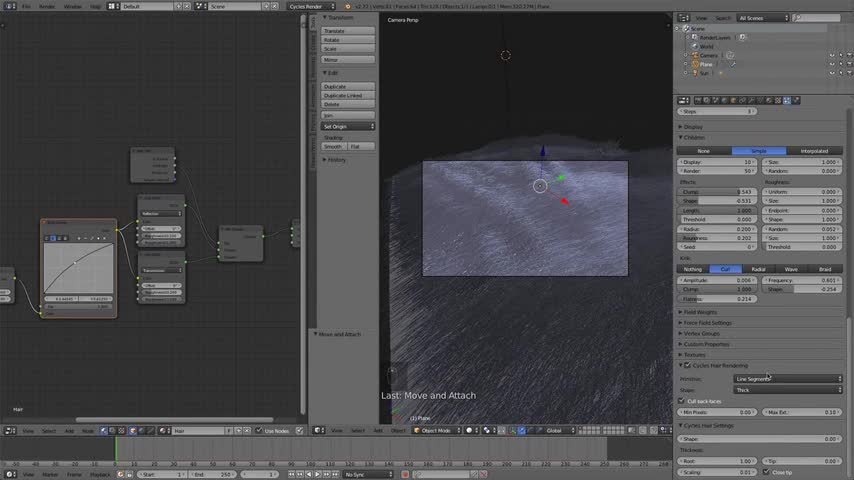Toggle Close tip checkbox
Image resolution: width=854 pixels, height=480 pixels.
766,472
